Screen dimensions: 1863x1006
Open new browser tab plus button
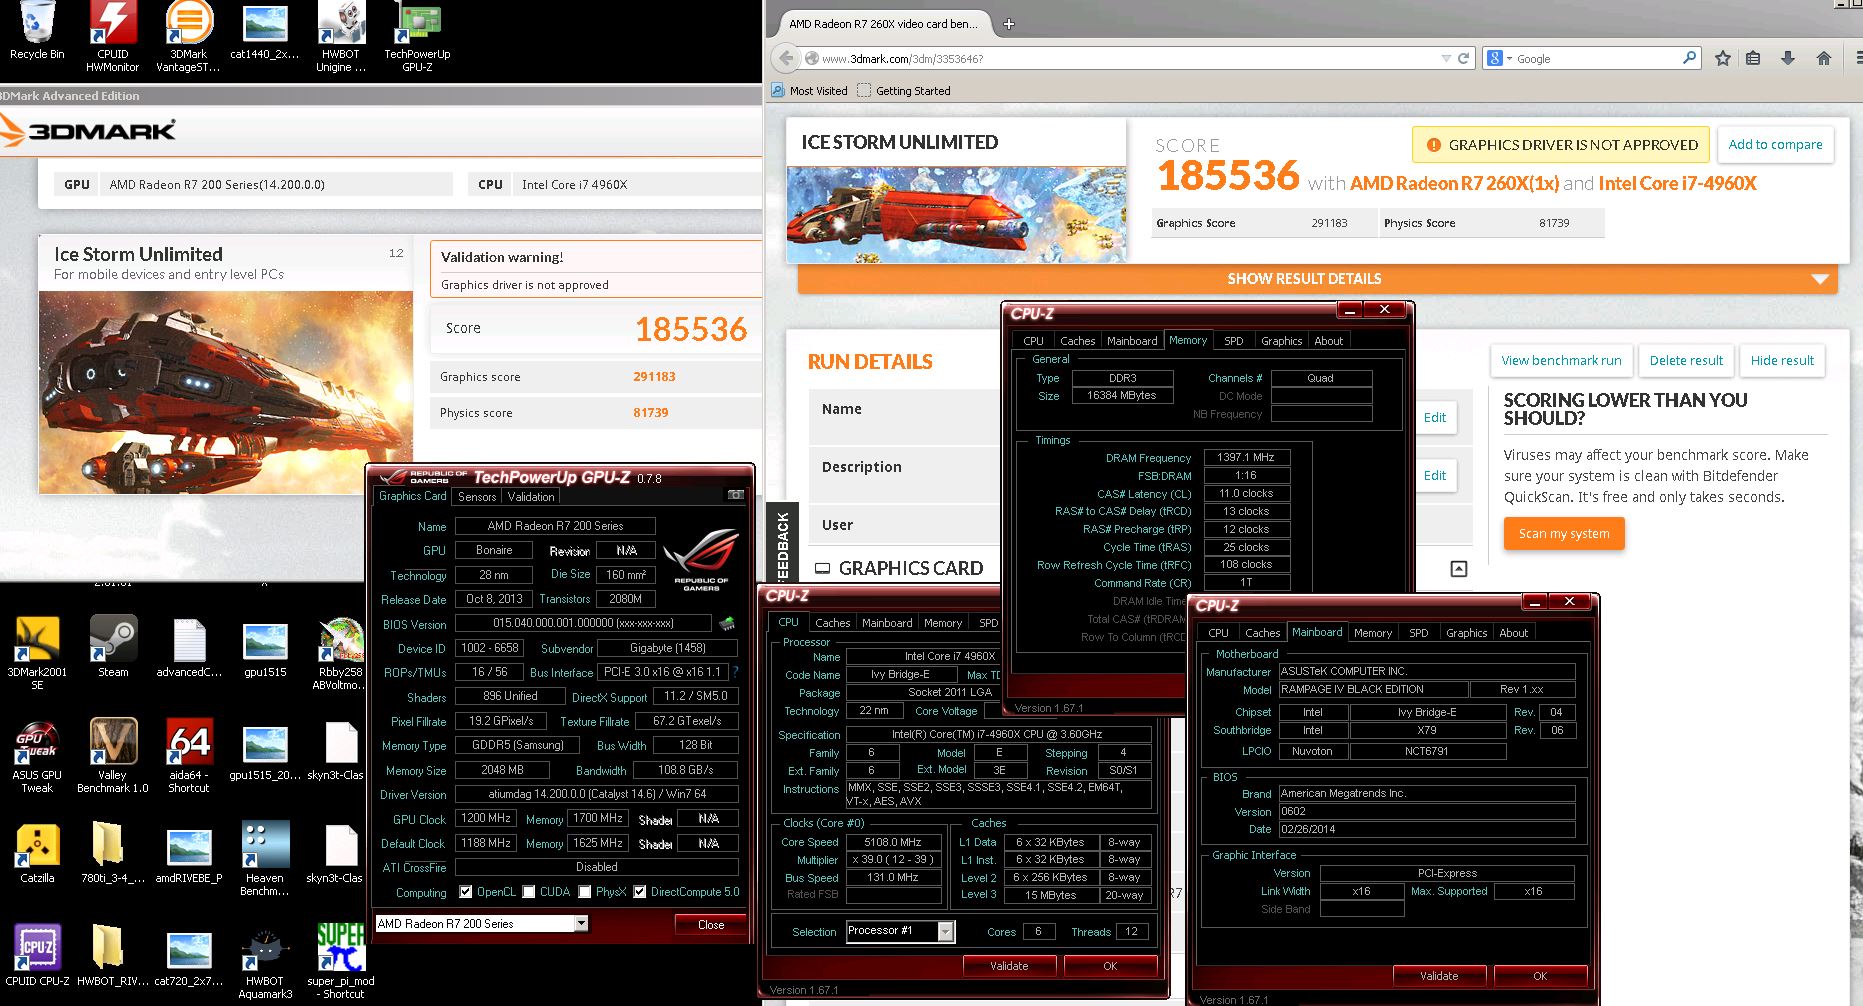click(x=1009, y=24)
